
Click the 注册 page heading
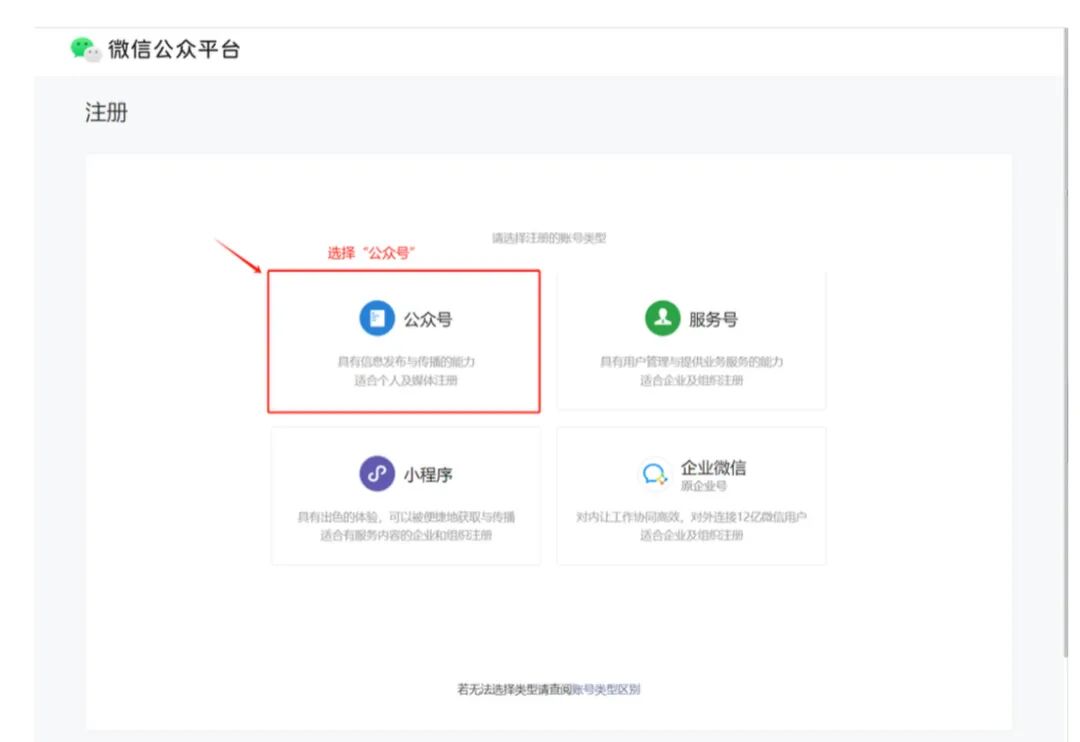106,112
